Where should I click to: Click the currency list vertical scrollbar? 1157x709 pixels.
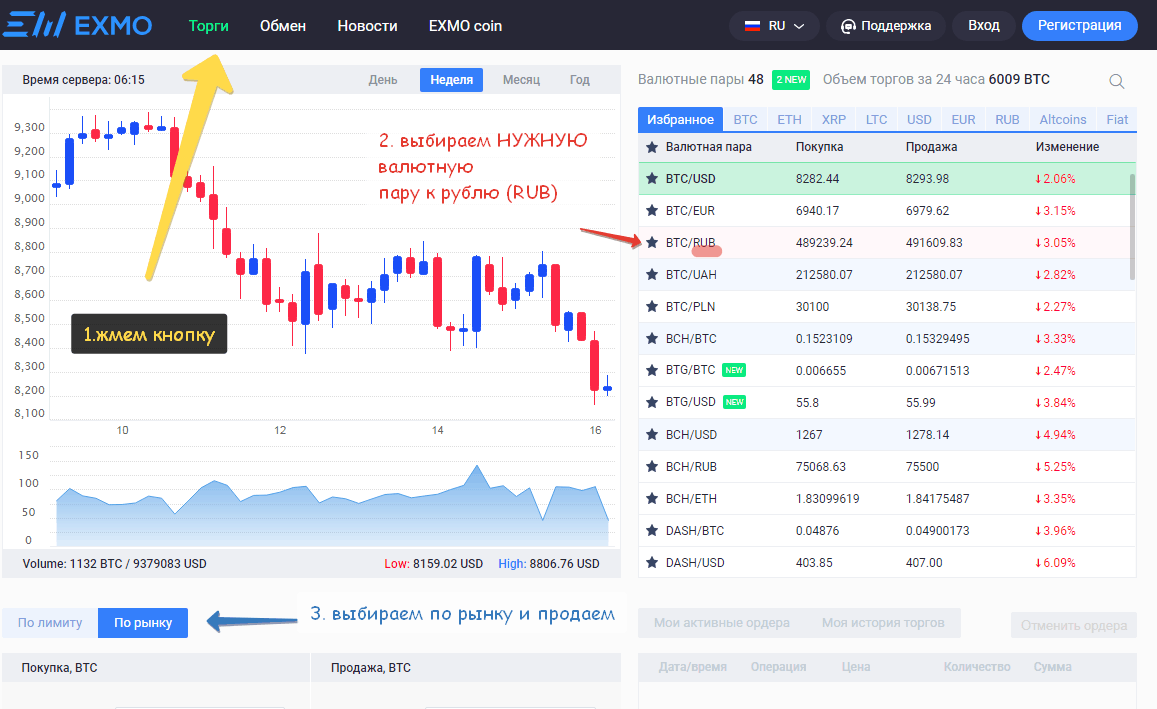[x=1132, y=226]
